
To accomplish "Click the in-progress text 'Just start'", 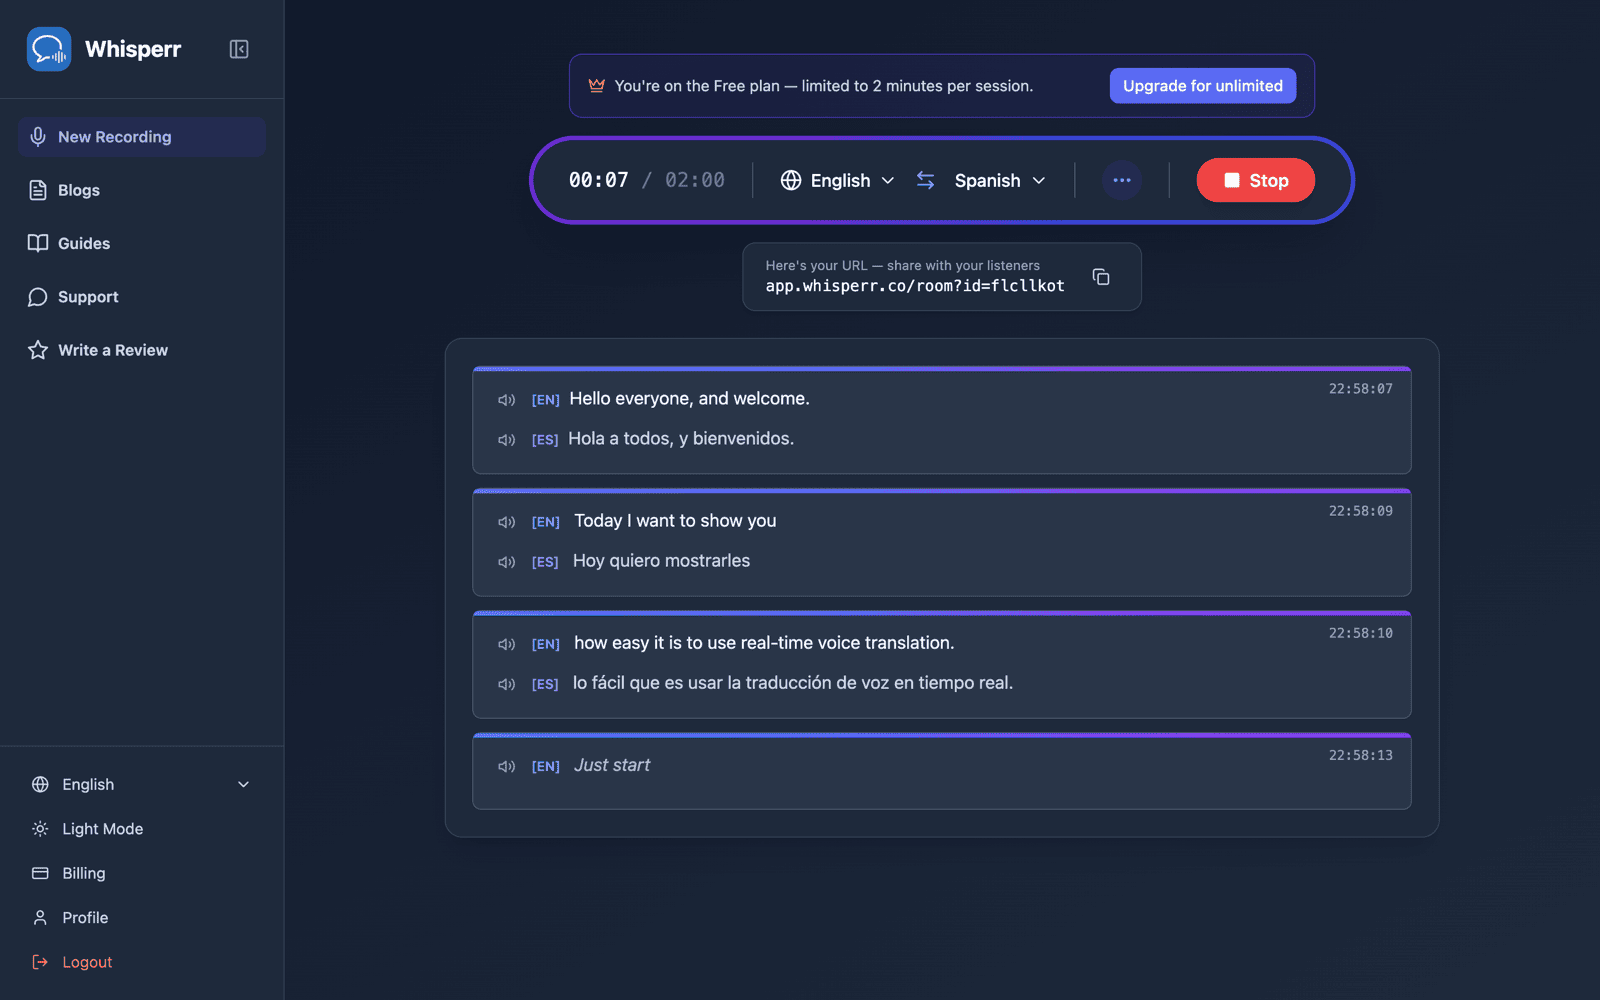I will [x=612, y=765].
